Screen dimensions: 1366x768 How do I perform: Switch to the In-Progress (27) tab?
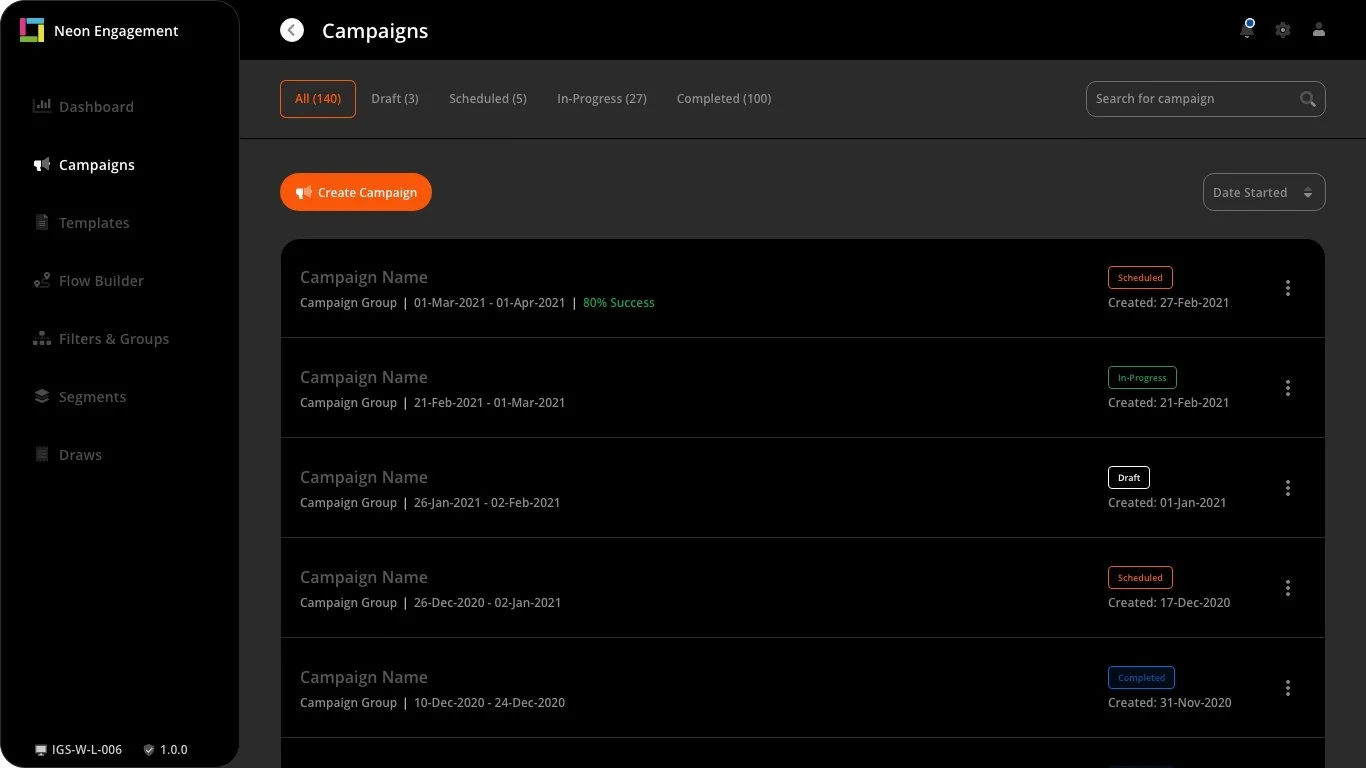602,99
